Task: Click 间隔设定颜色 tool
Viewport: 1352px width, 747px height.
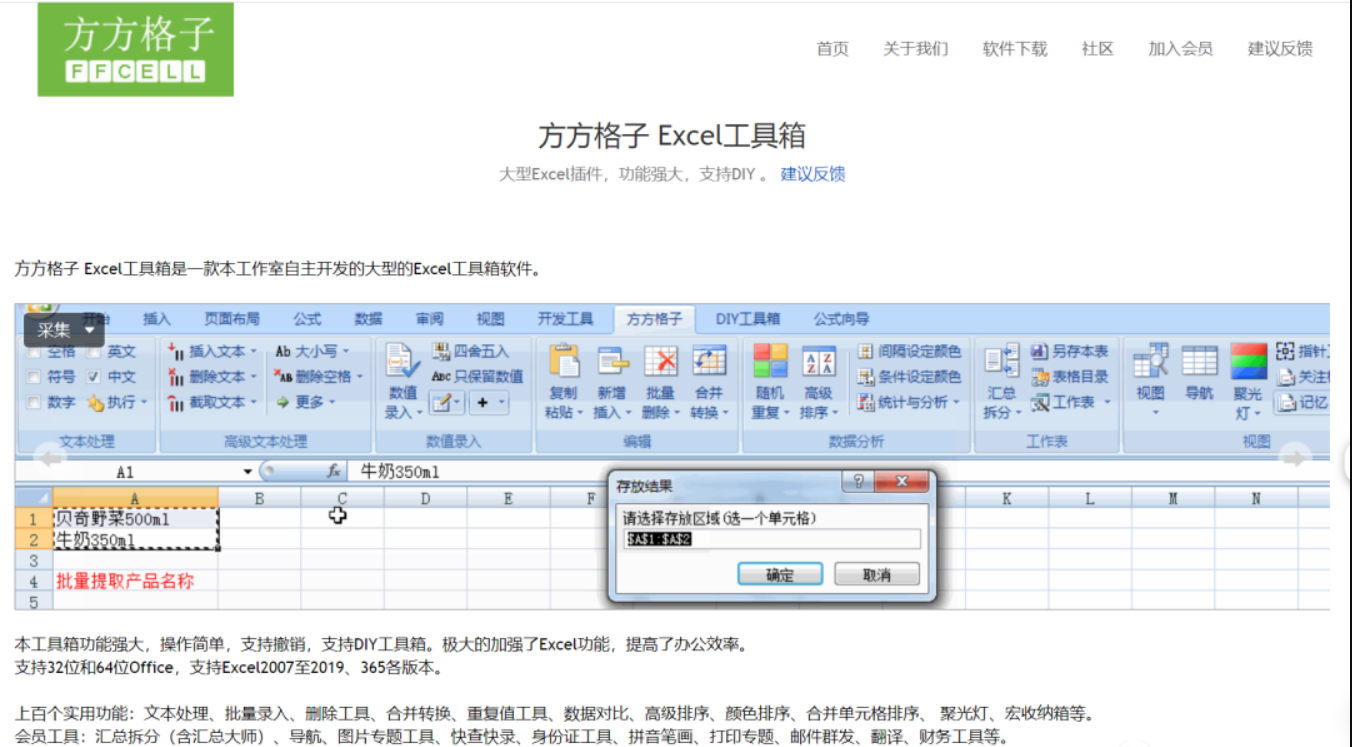Action: [x=909, y=351]
